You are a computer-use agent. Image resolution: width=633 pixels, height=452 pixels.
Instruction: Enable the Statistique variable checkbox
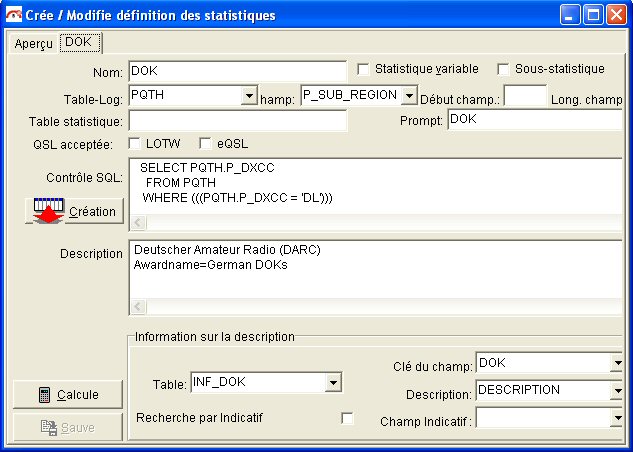[x=364, y=69]
